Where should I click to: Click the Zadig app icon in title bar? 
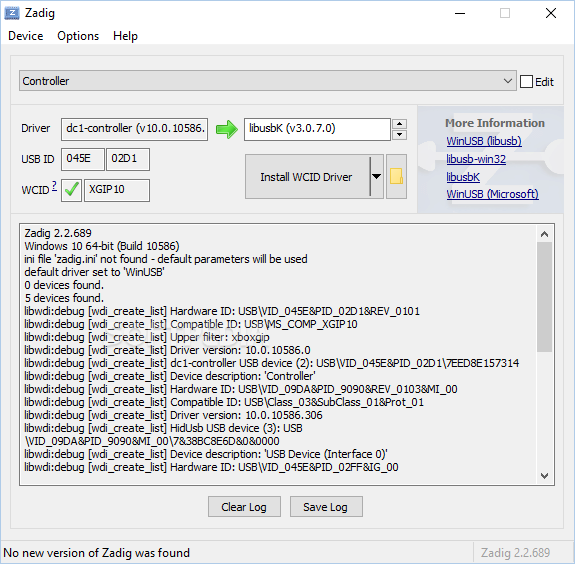[x=12, y=13]
